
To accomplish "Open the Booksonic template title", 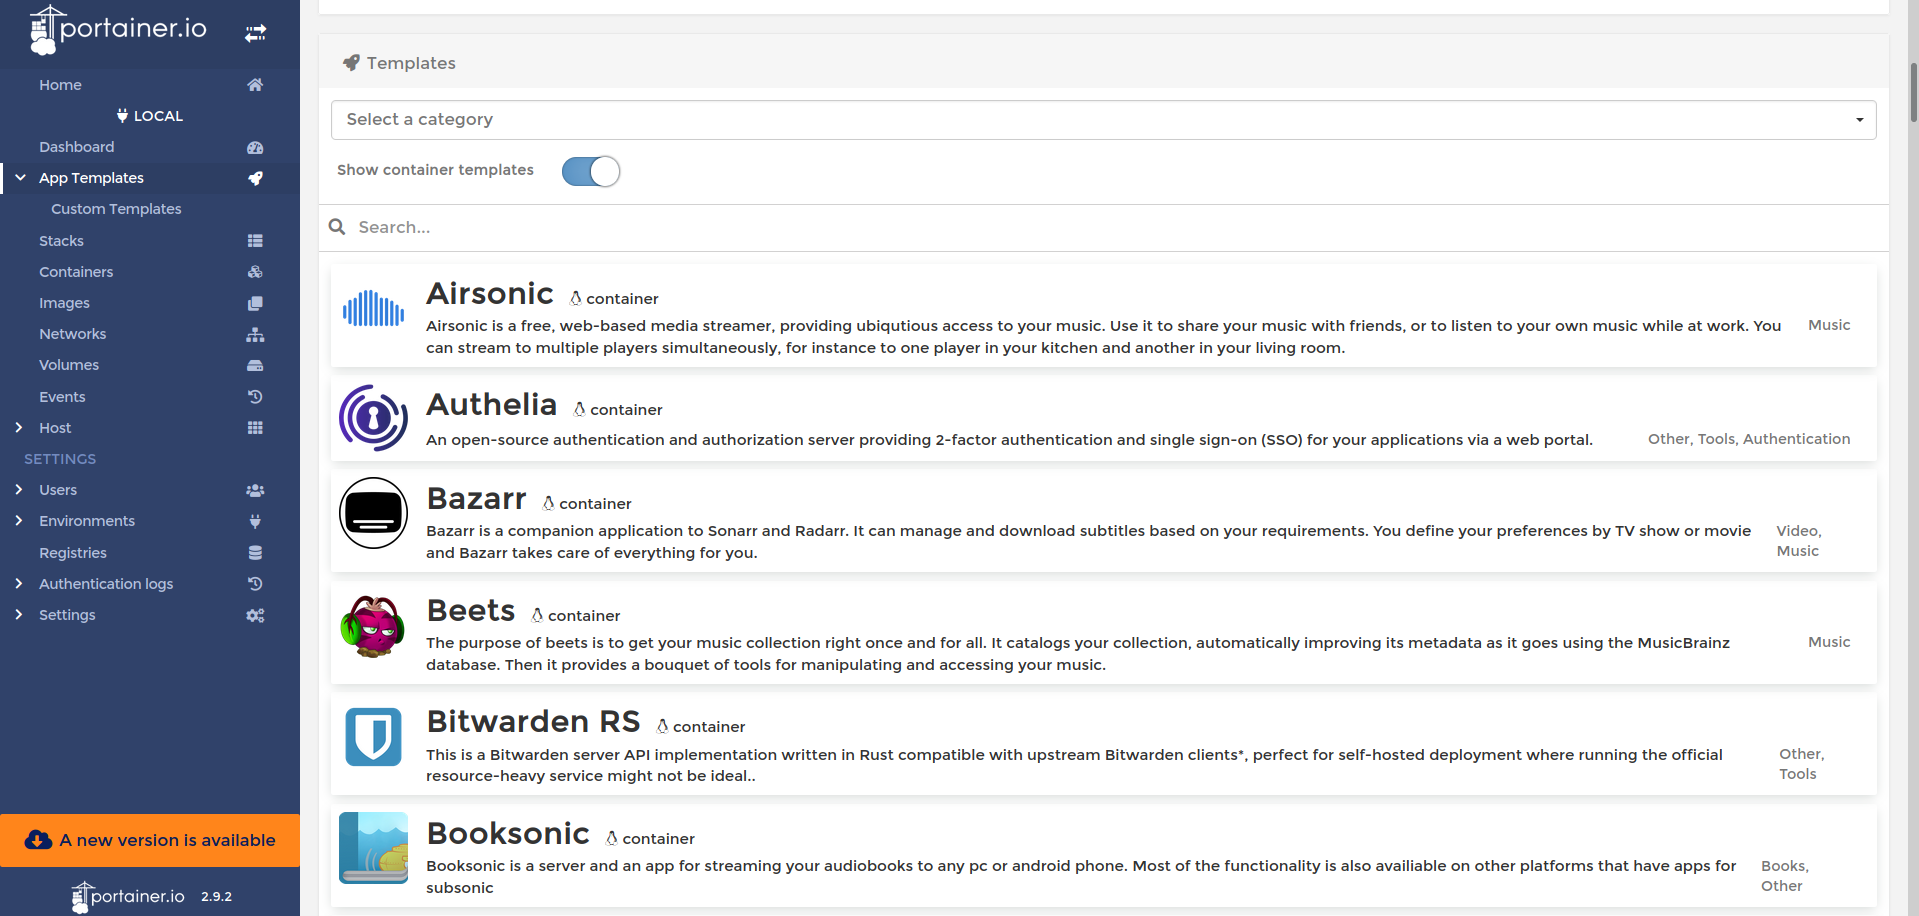I will tap(508, 834).
